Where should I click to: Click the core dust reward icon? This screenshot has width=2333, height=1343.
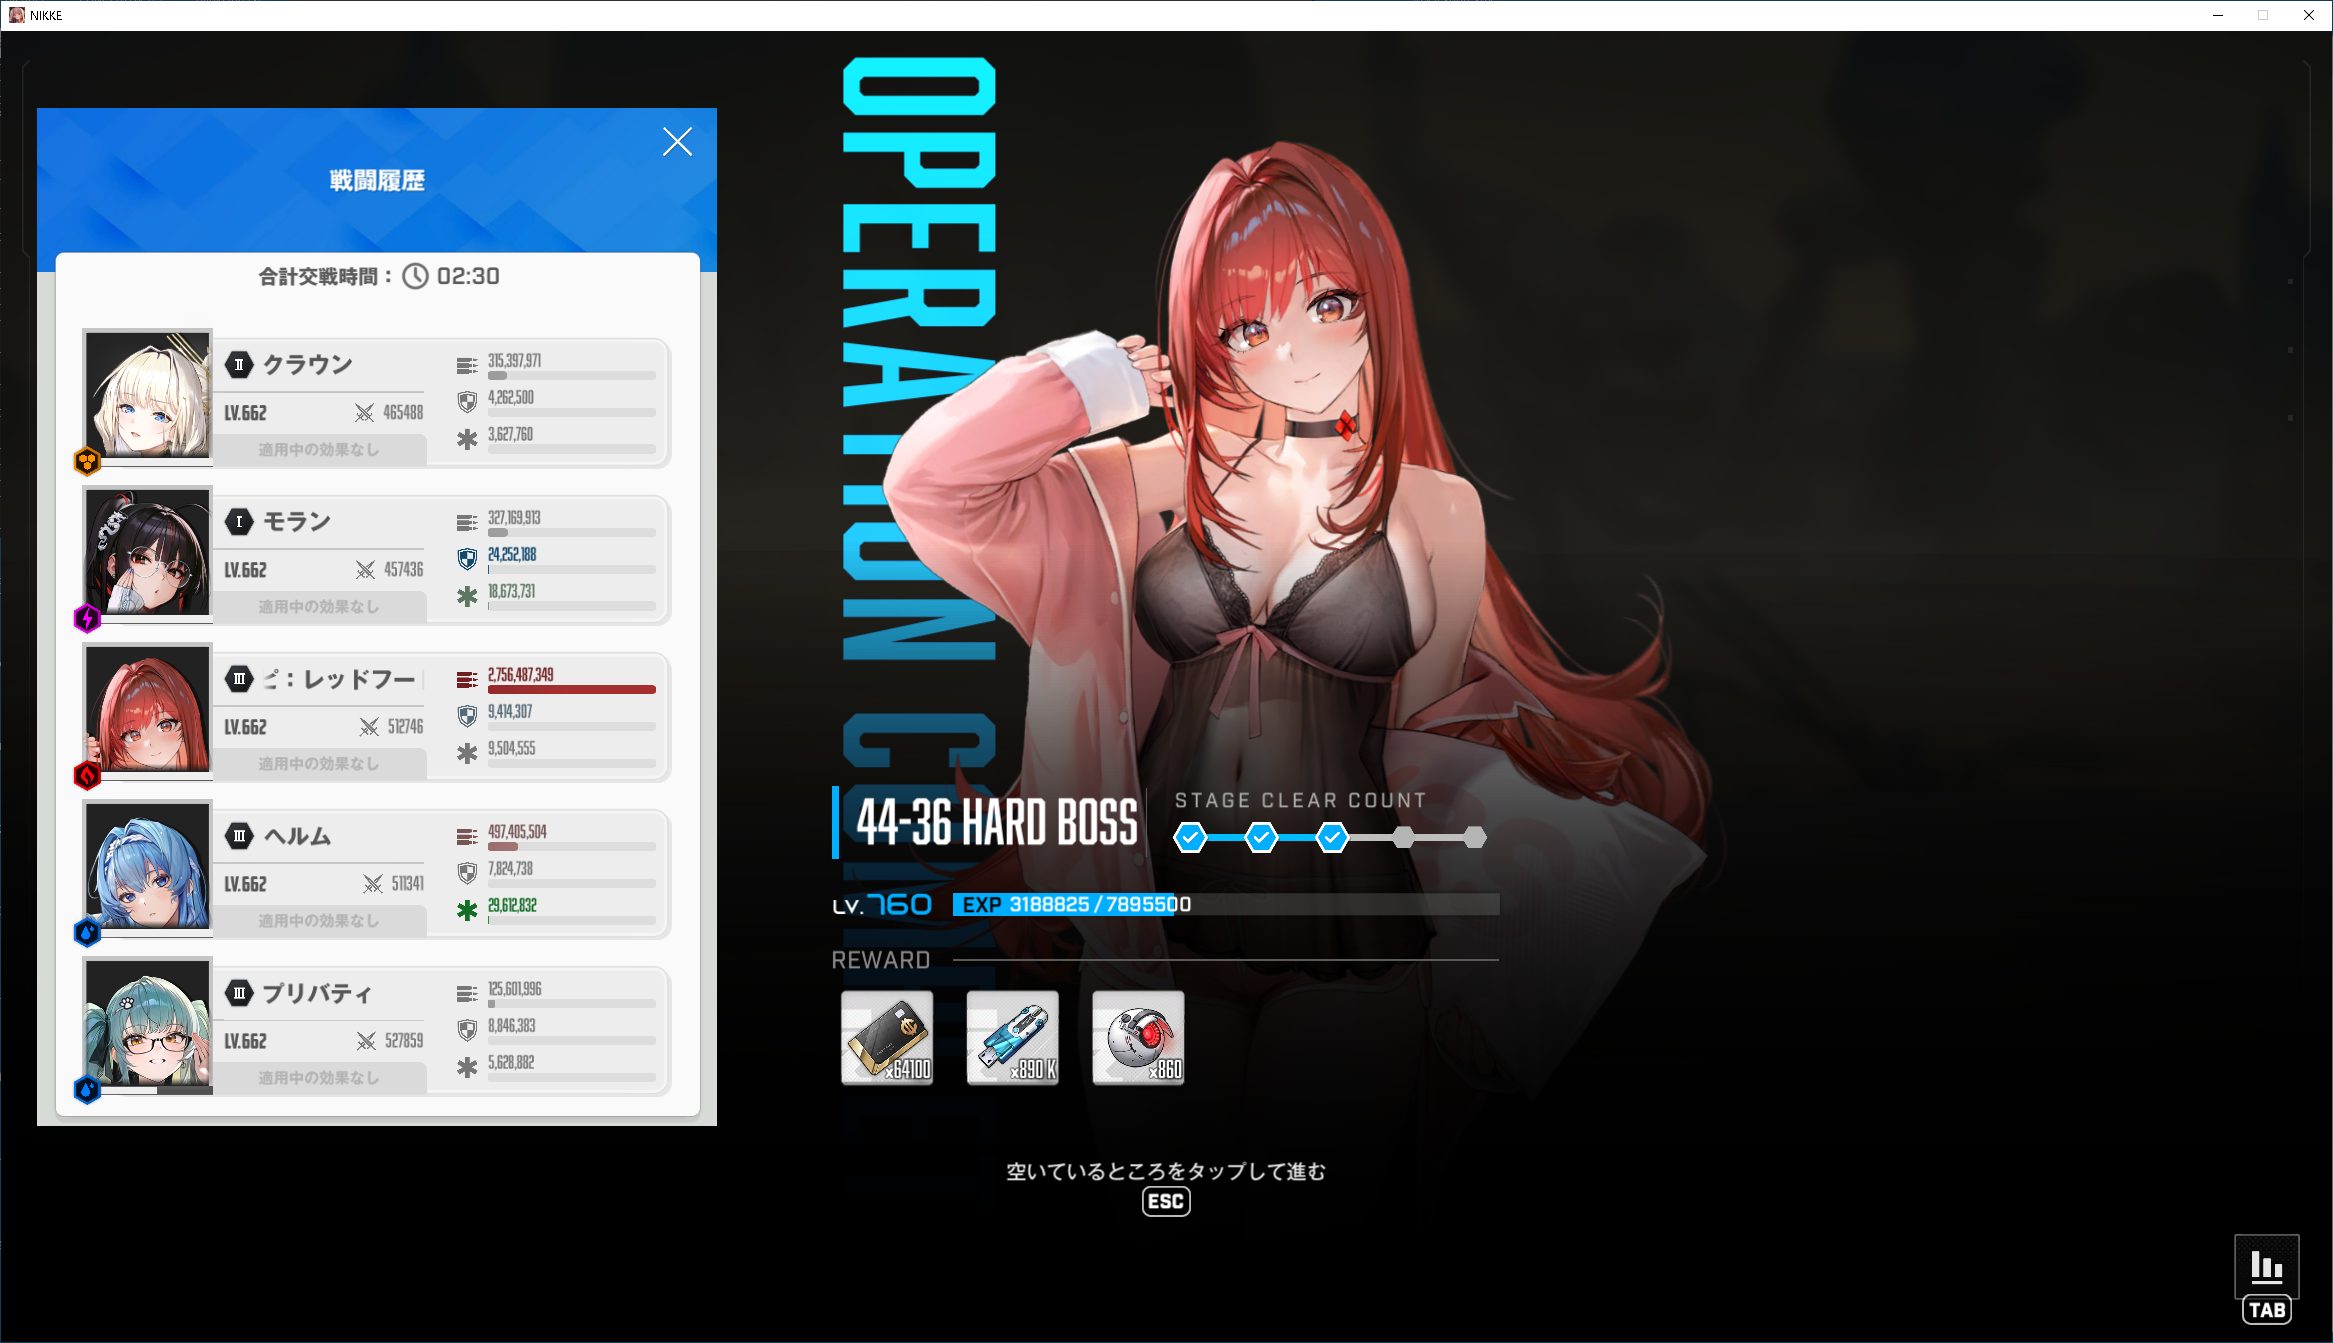point(1138,1038)
